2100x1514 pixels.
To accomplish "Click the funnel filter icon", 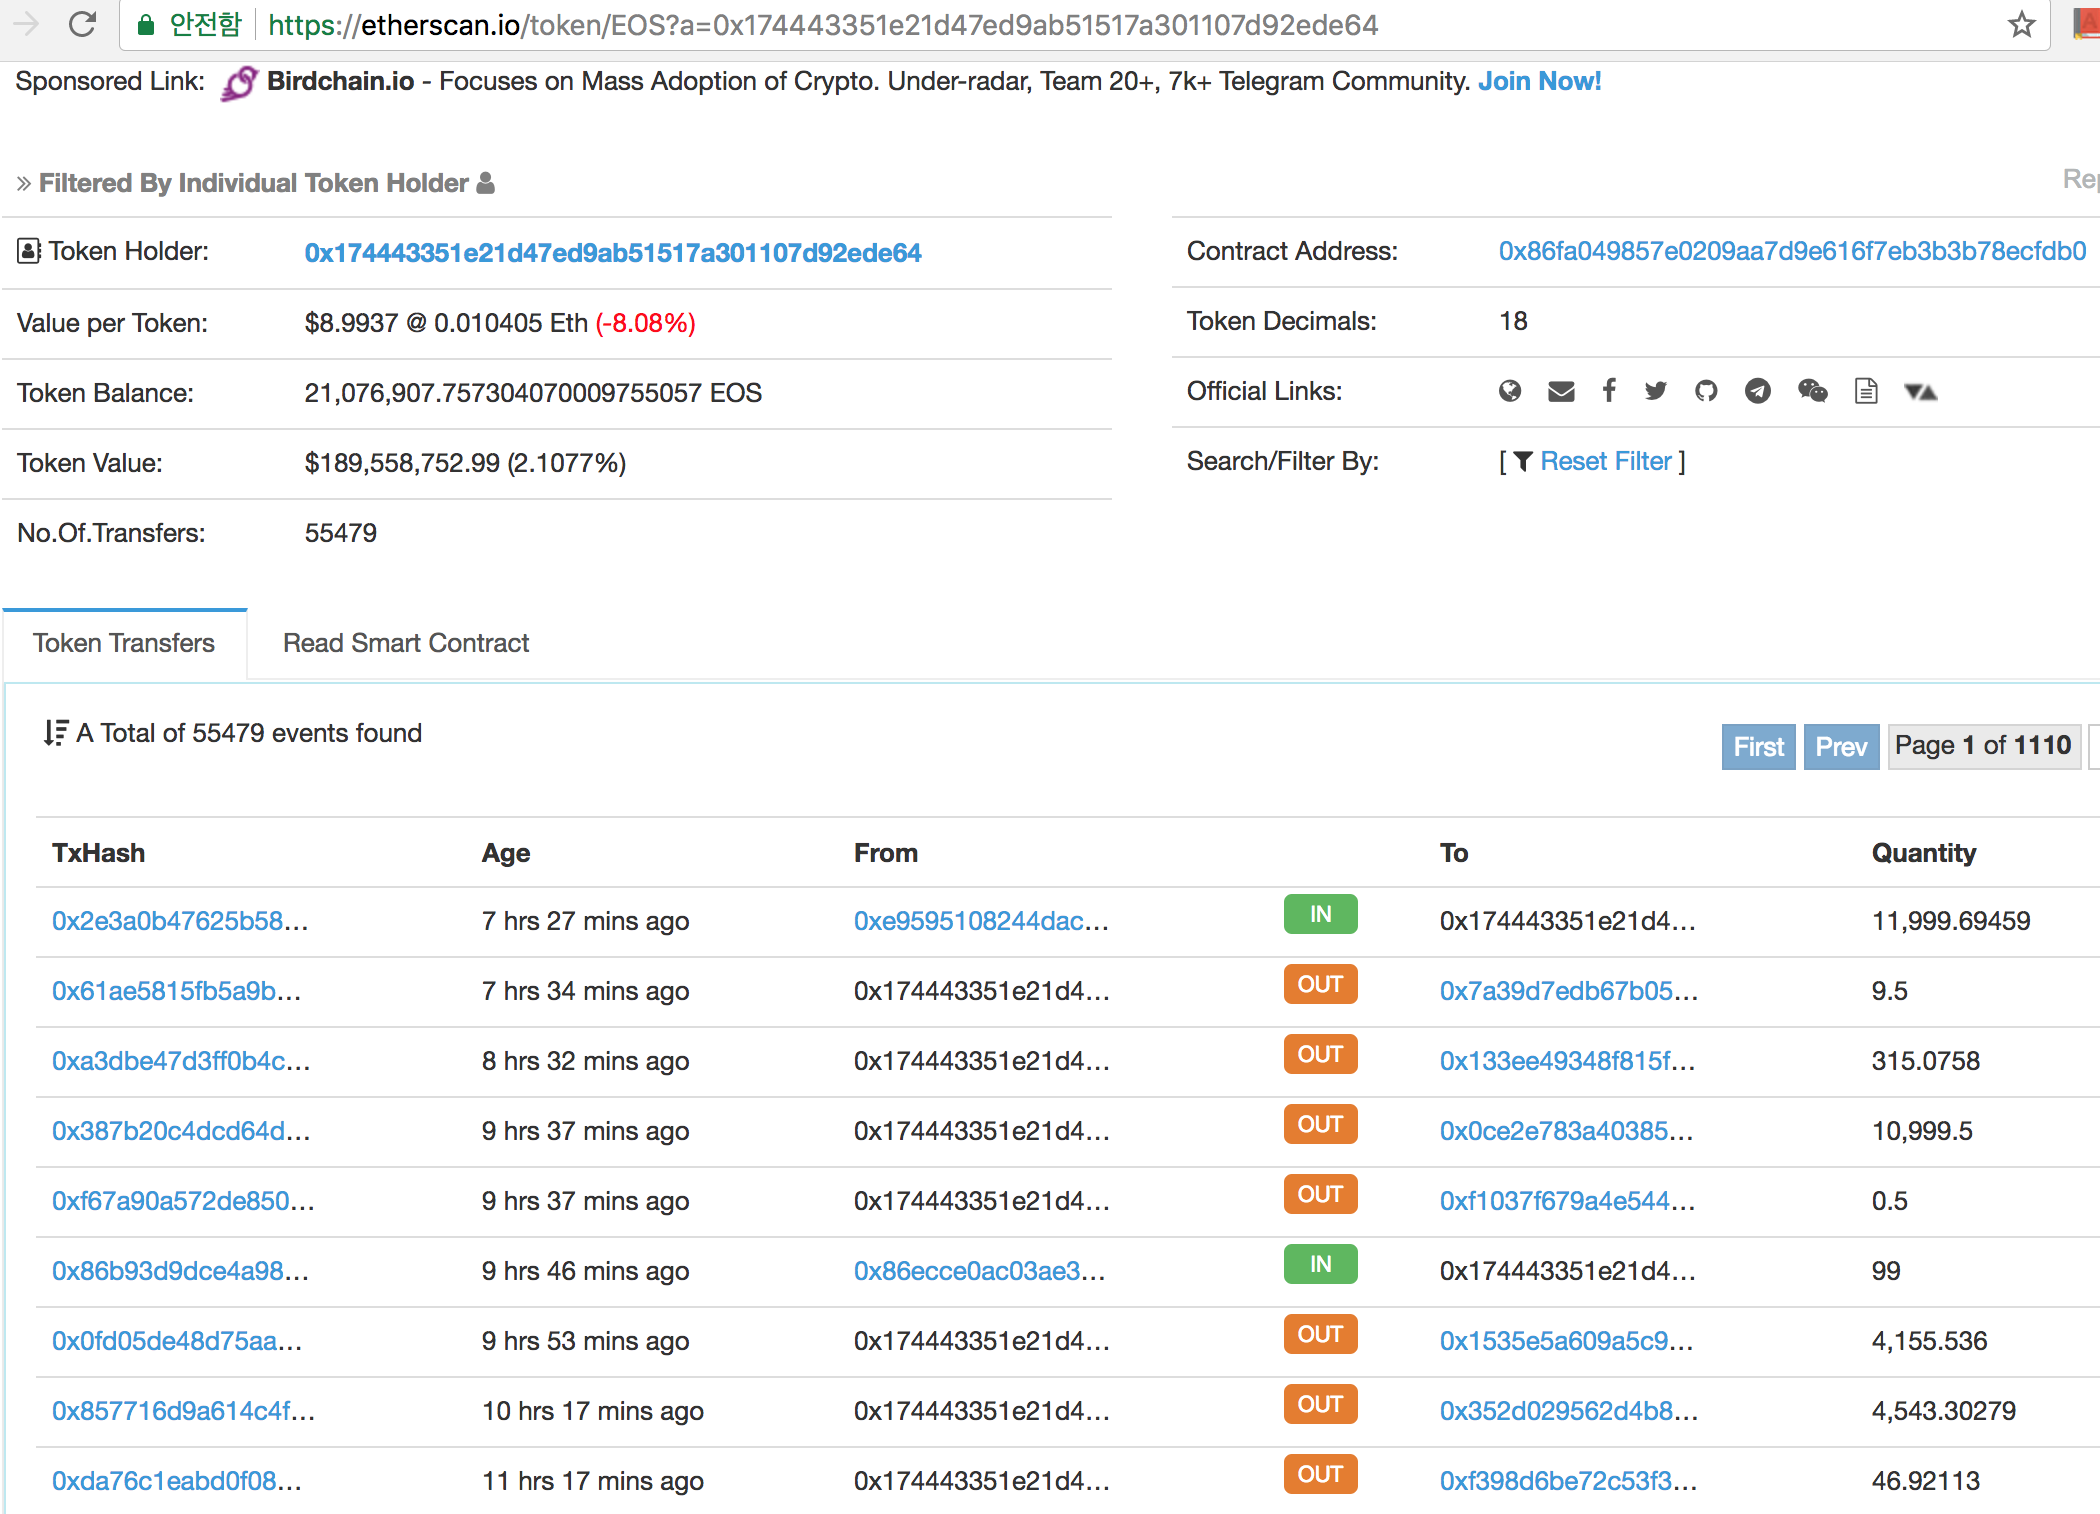I will coord(1523,461).
